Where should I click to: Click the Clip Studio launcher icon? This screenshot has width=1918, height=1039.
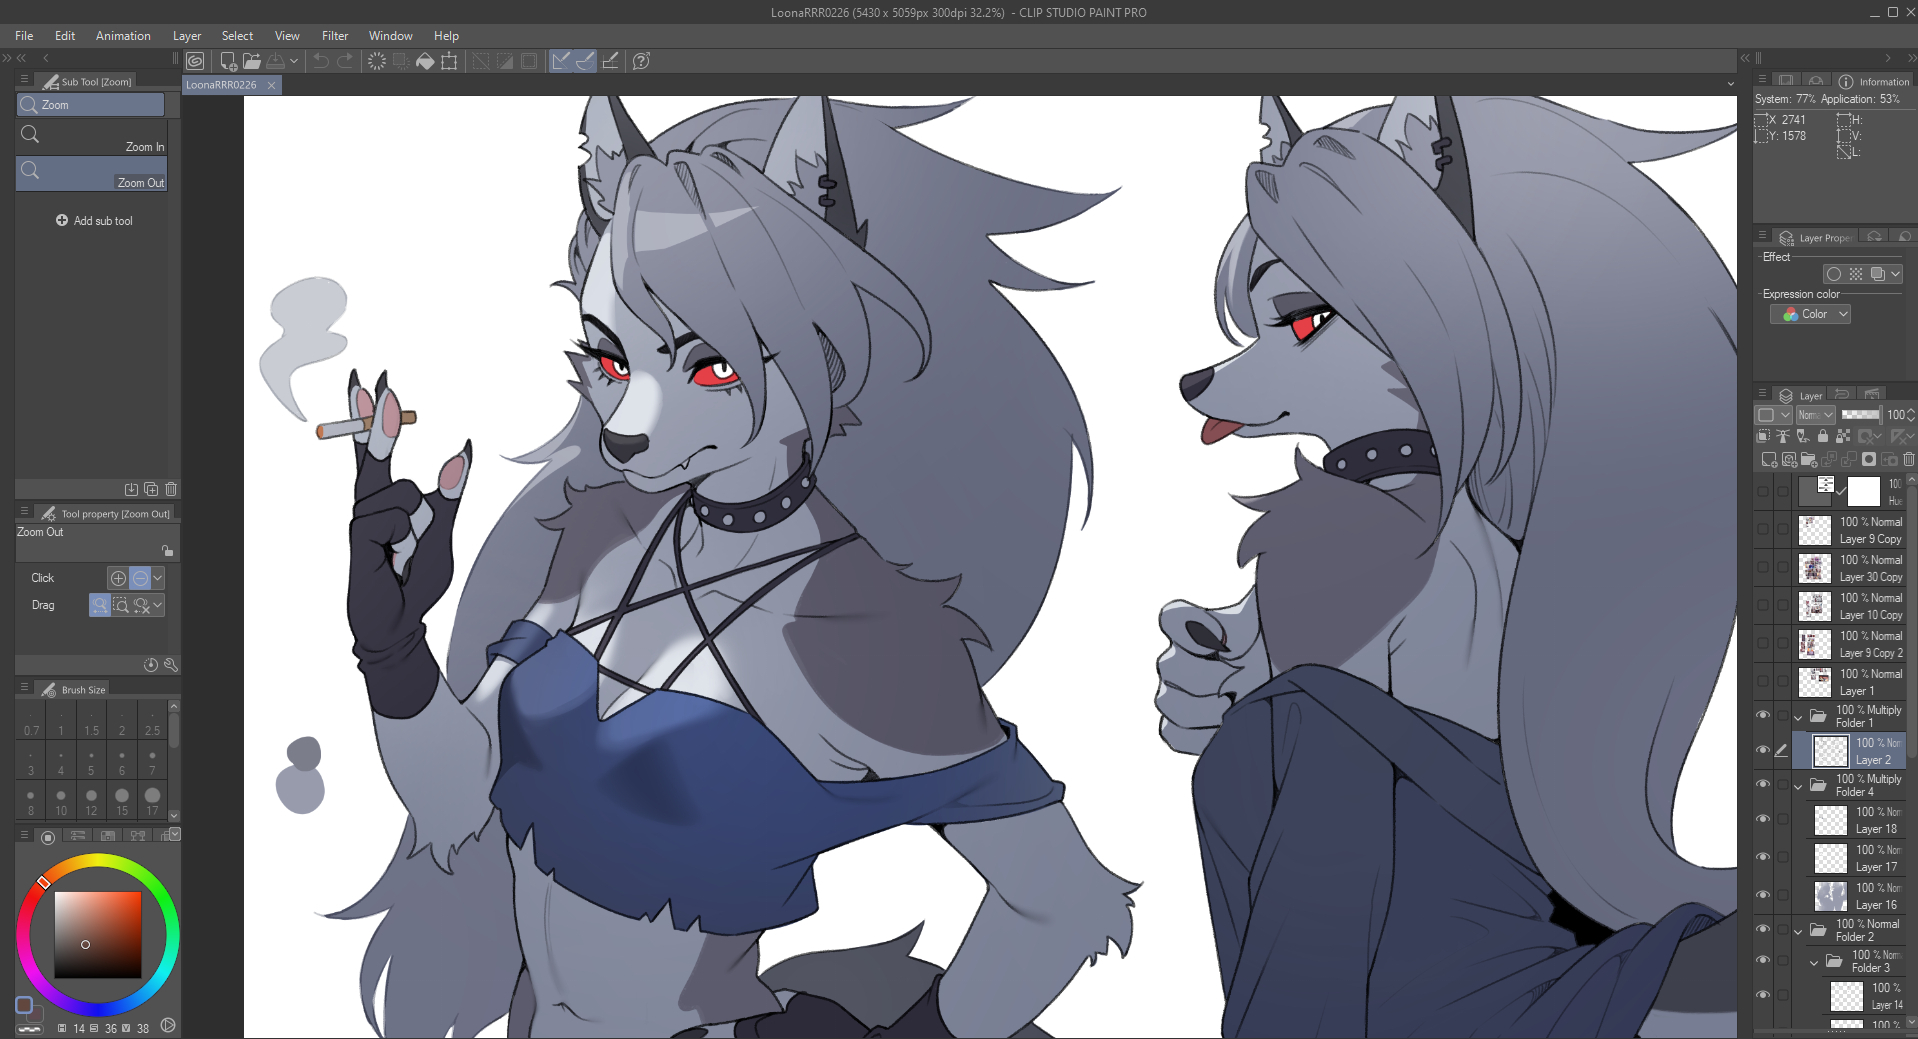[x=196, y=61]
